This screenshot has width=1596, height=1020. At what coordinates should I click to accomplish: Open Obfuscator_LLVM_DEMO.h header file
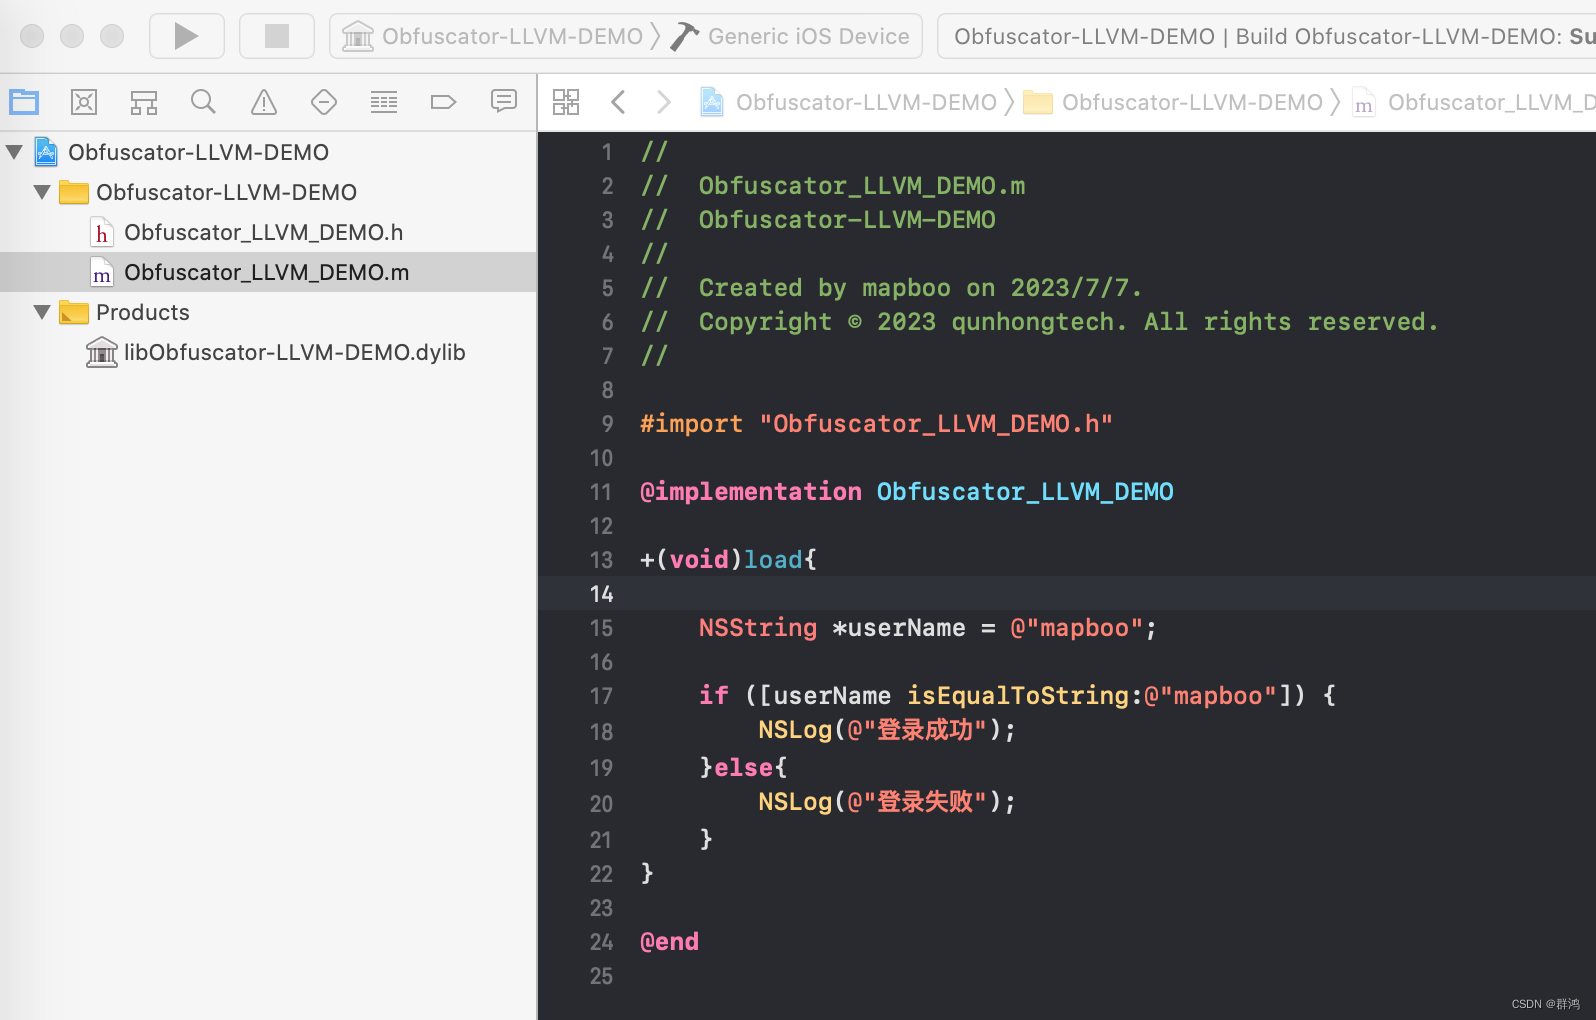click(x=264, y=232)
